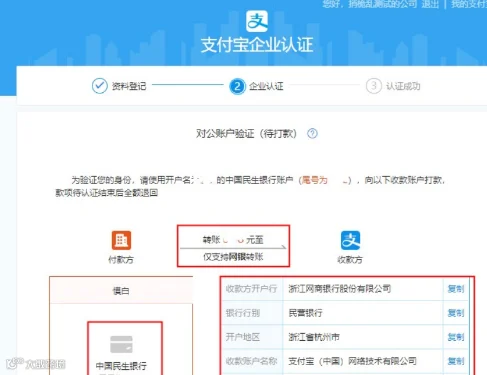Click the orange 尾号为 account text
487x375 pixels.
pos(315,180)
